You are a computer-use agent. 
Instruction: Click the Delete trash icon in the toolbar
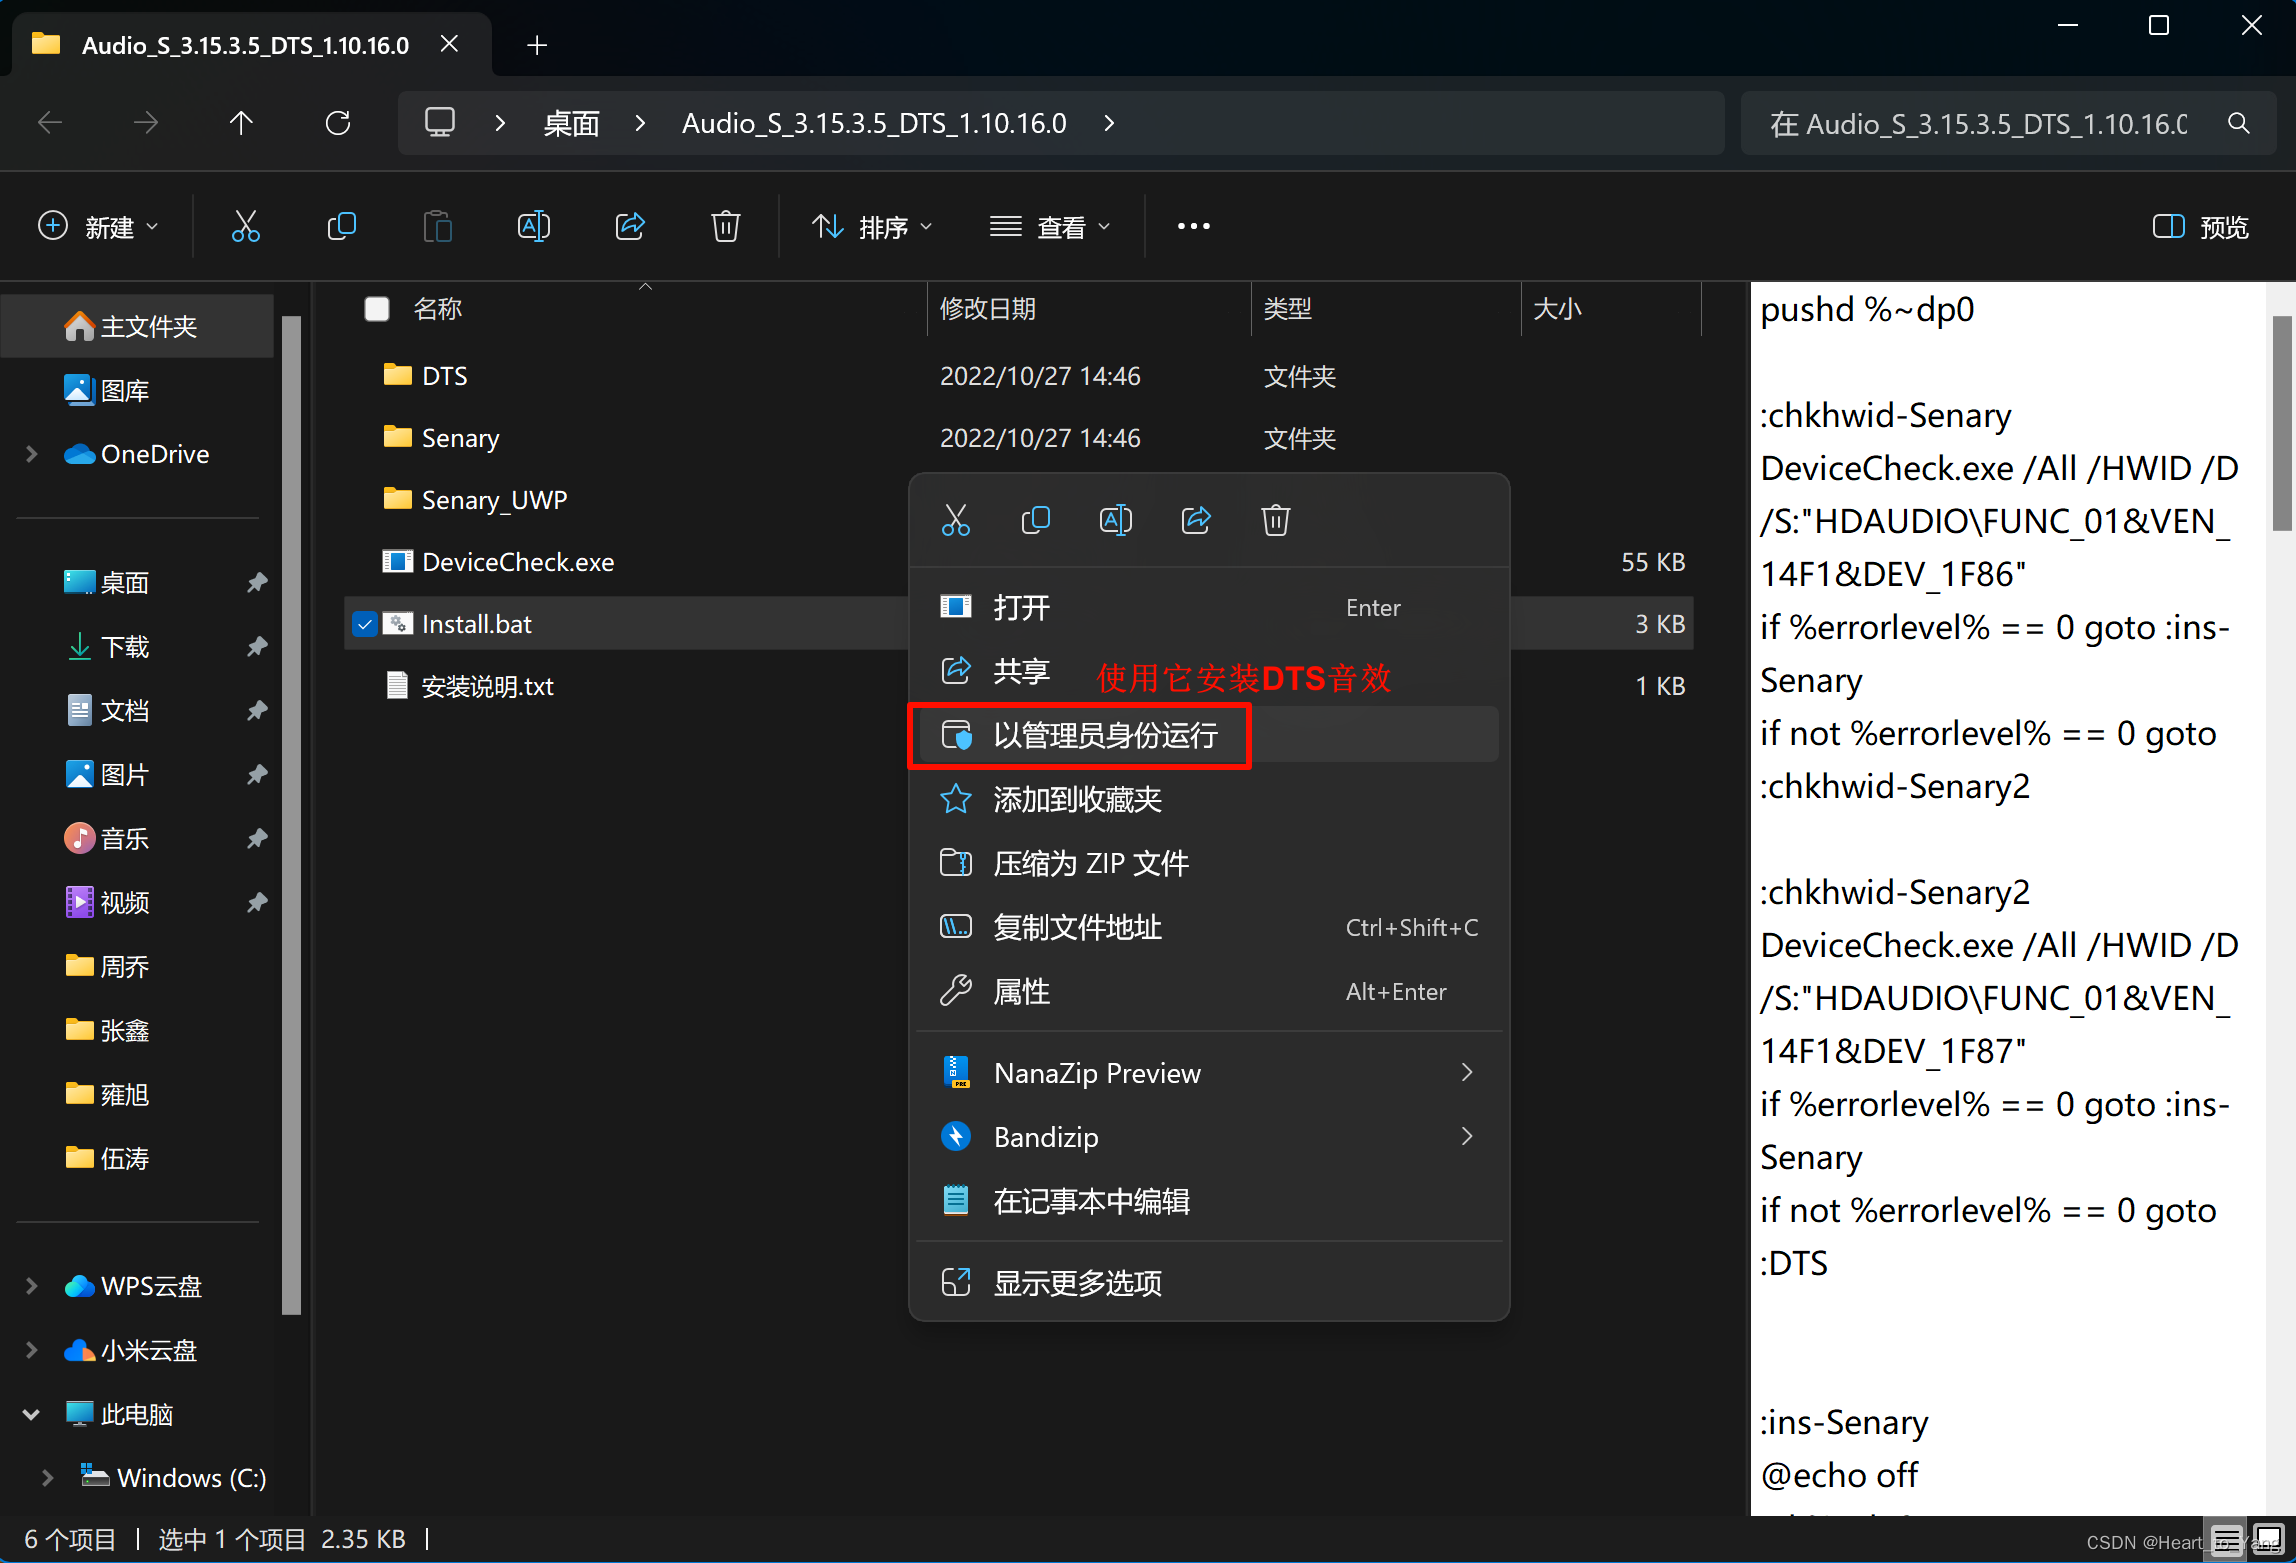(725, 227)
